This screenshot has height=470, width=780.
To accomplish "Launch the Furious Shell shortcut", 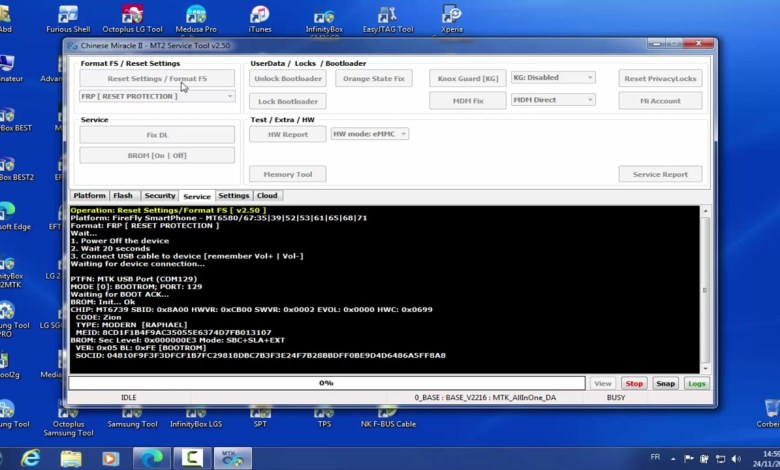I will [x=68, y=18].
